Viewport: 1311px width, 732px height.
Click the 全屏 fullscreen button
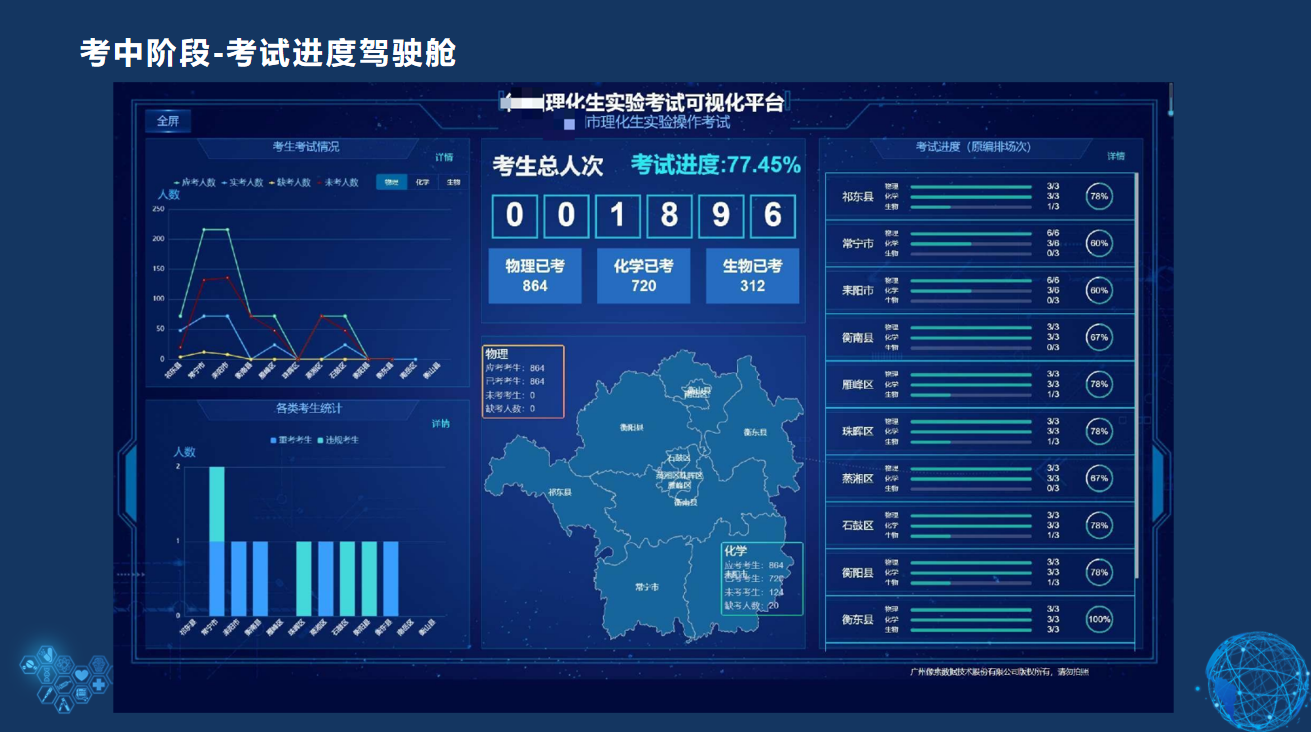(x=167, y=122)
